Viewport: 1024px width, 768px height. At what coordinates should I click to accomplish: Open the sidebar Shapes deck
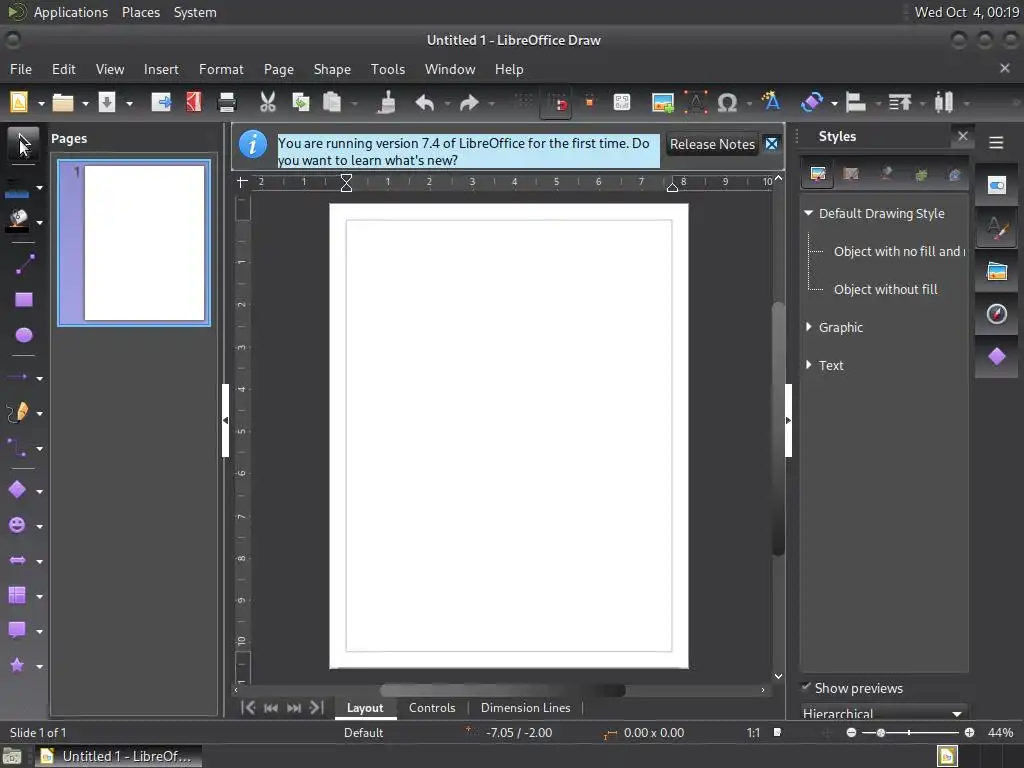click(x=997, y=357)
